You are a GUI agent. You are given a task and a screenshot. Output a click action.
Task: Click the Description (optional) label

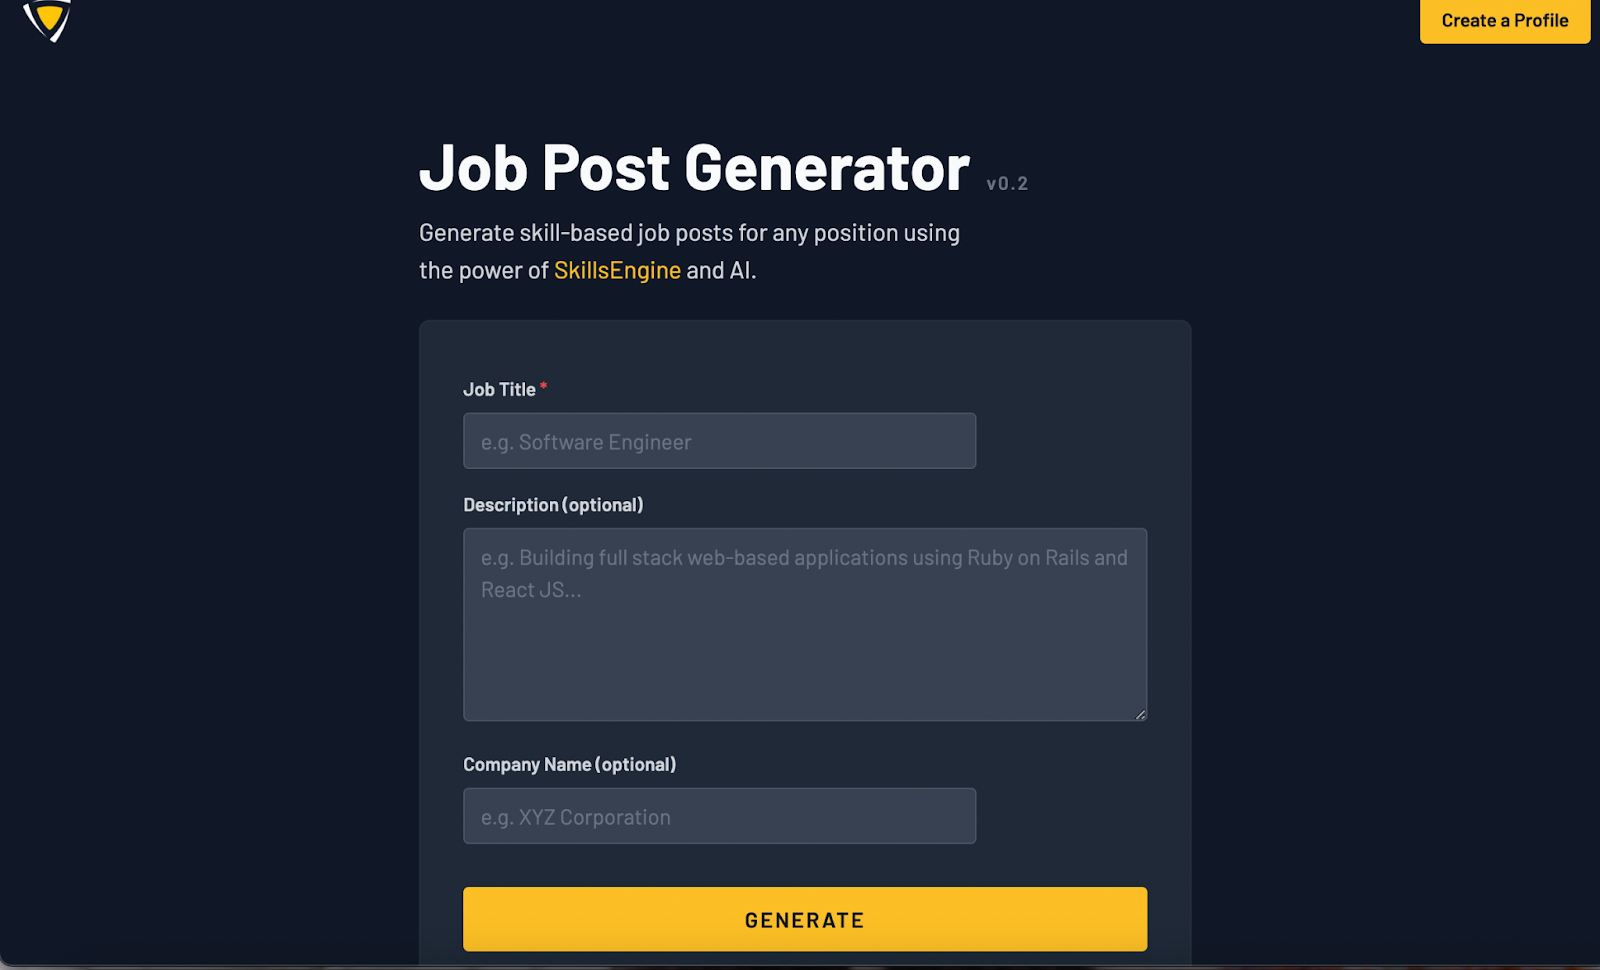pos(553,505)
